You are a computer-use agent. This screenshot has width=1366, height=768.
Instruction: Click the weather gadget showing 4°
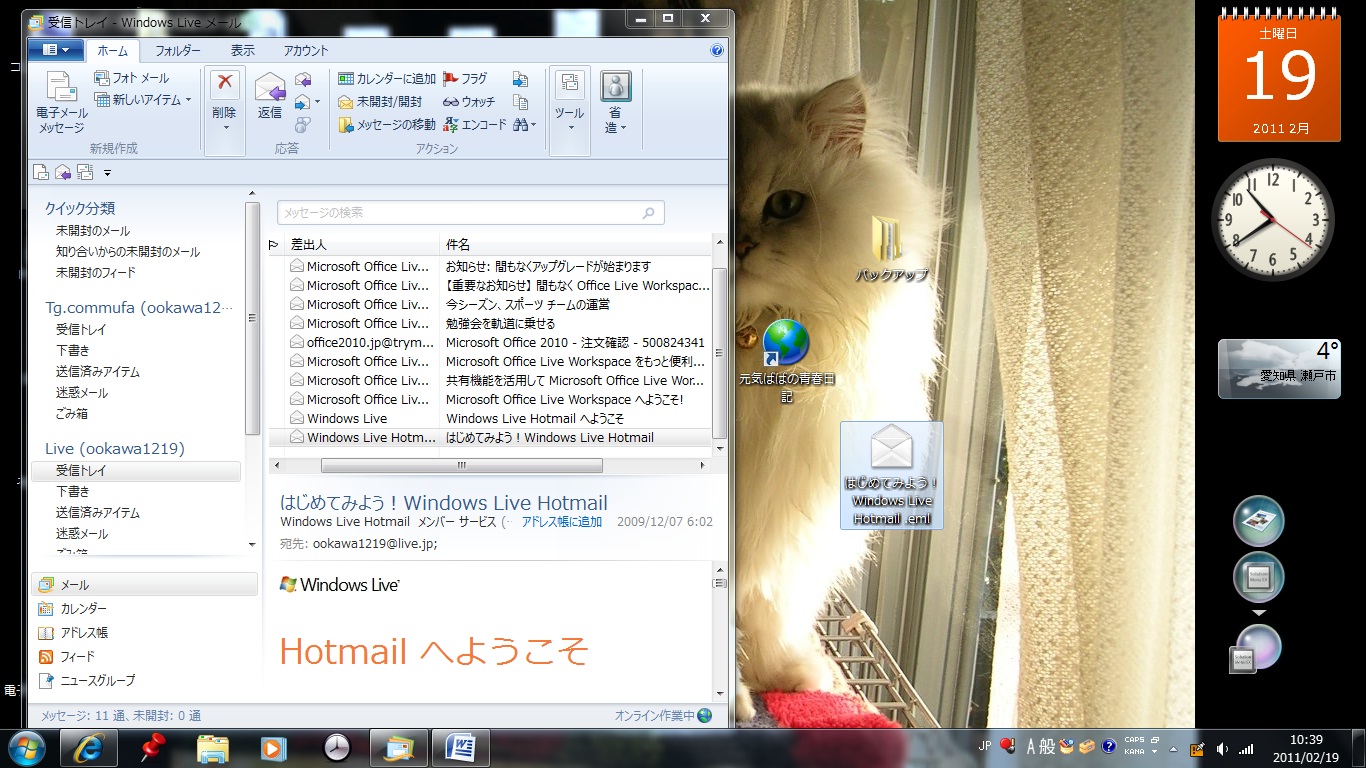(1280, 368)
